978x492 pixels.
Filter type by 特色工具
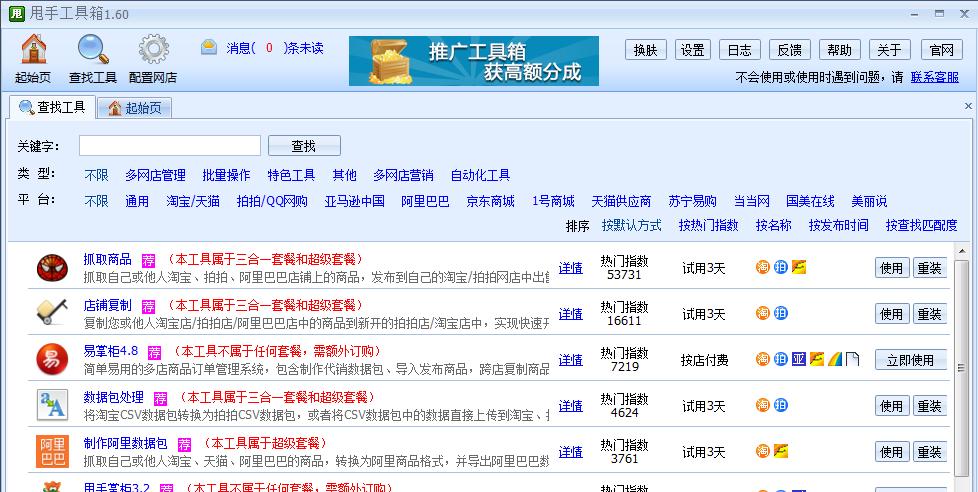pyautogui.click(x=291, y=175)
